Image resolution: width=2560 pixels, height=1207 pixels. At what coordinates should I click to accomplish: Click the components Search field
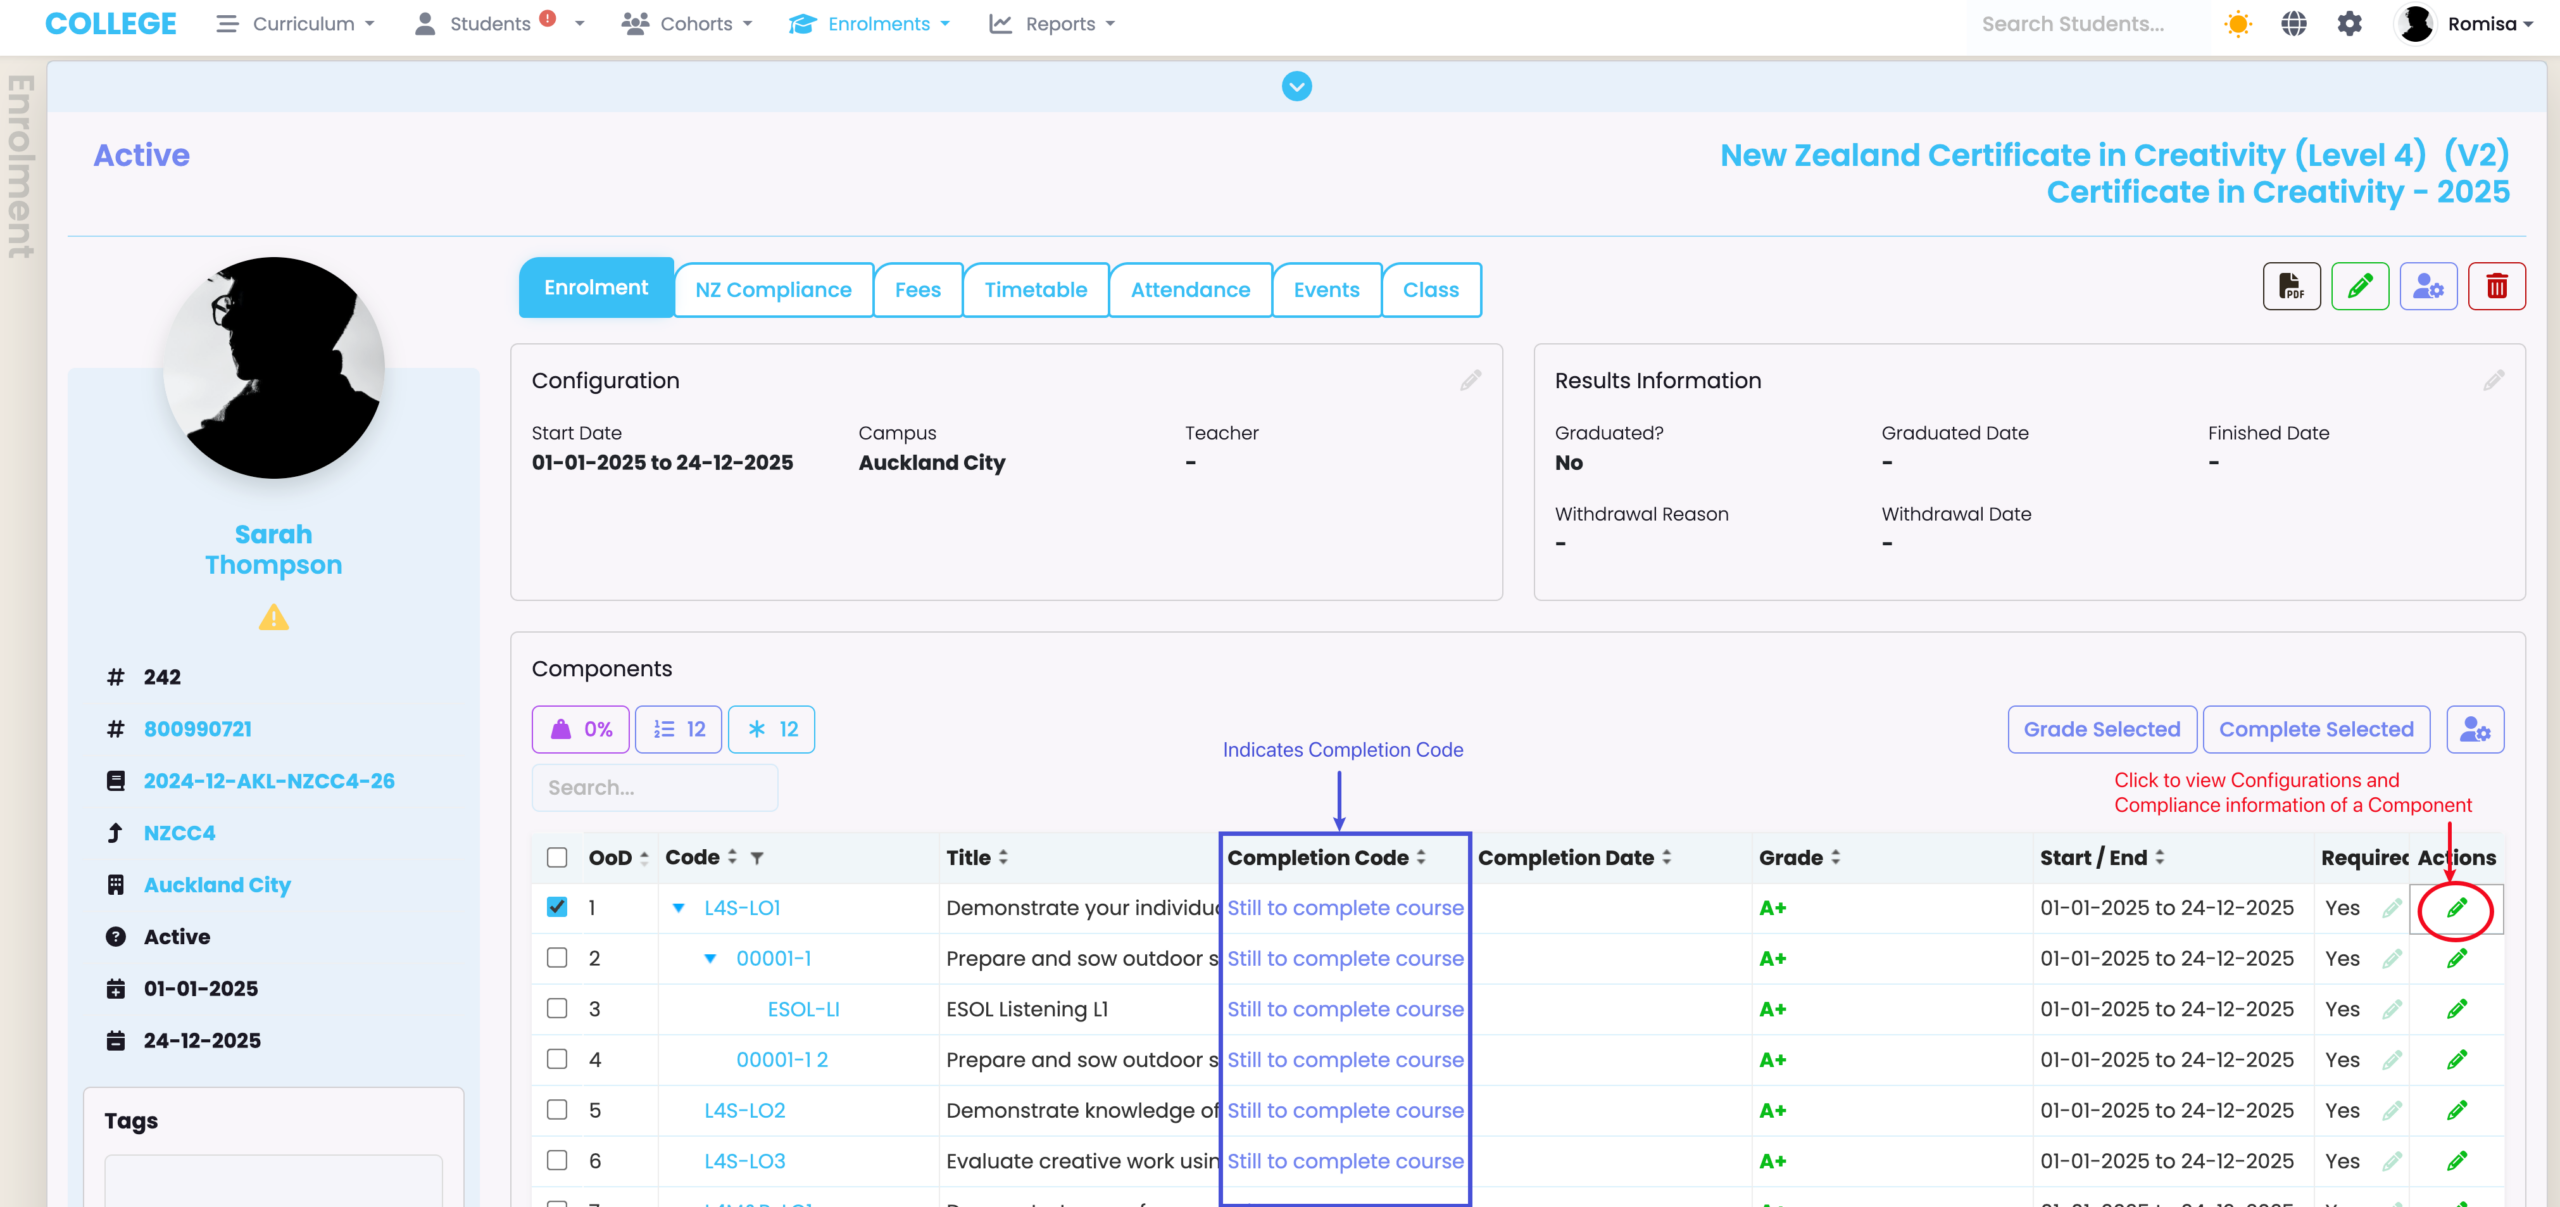655,788
